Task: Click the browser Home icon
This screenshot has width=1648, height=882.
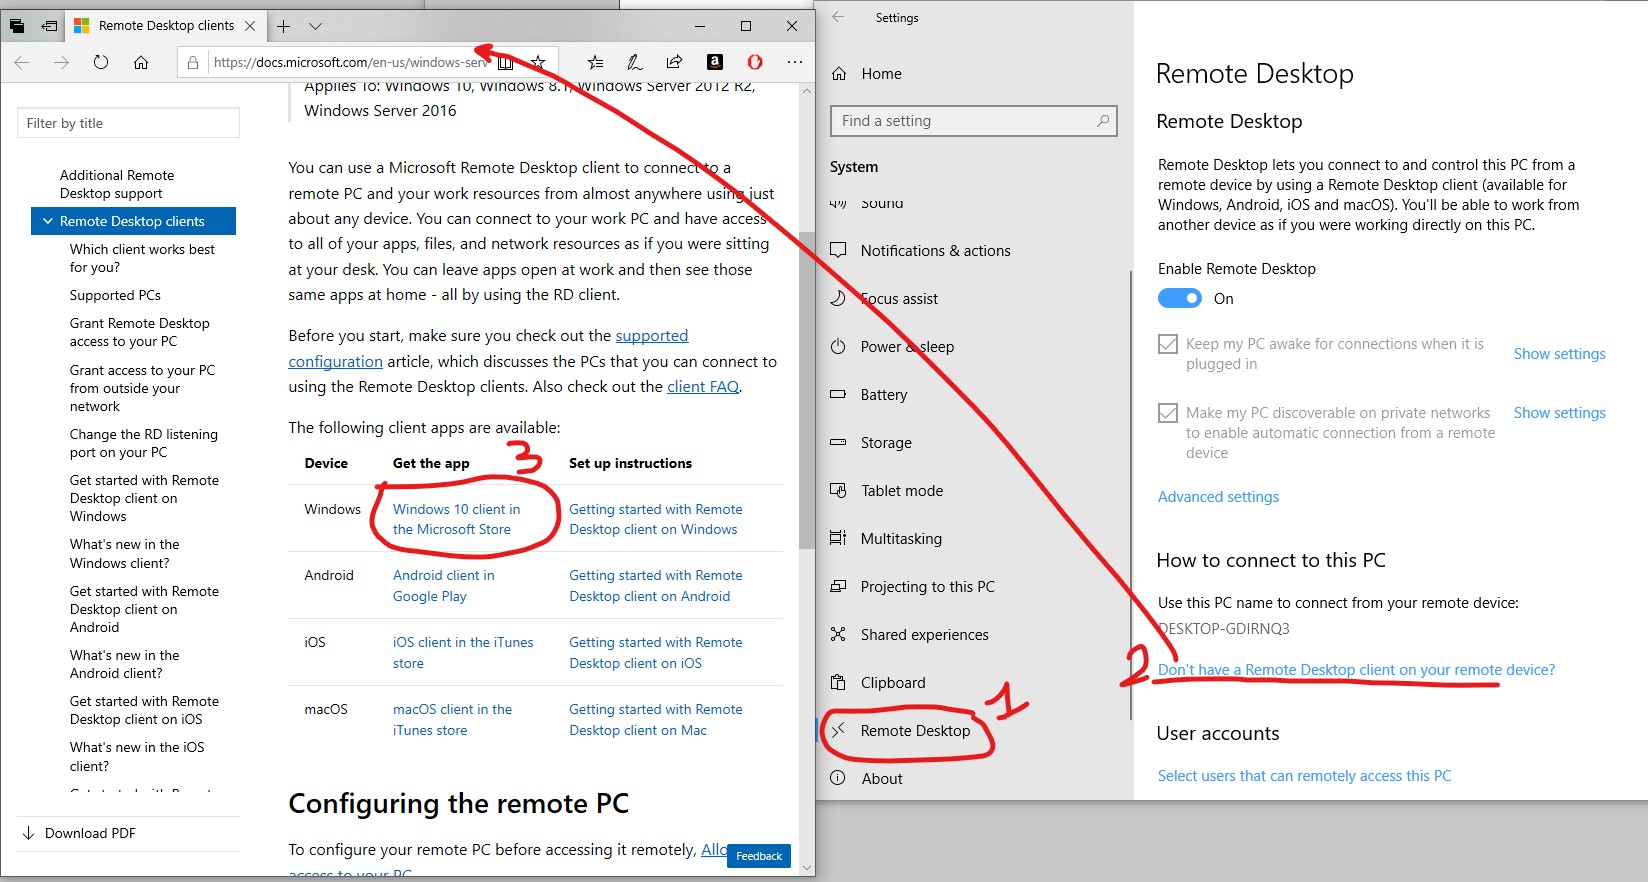Action: [141, 62]
